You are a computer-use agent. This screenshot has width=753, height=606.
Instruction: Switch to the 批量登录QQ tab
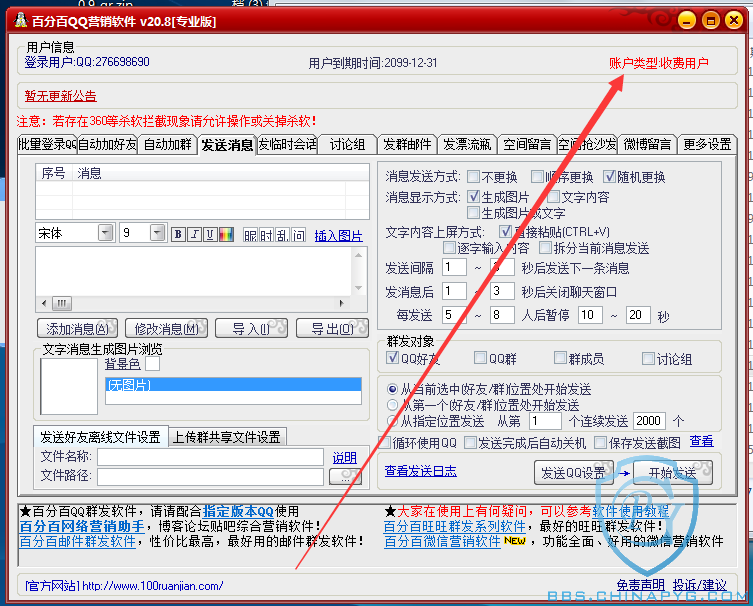click(x=47, y=145)
